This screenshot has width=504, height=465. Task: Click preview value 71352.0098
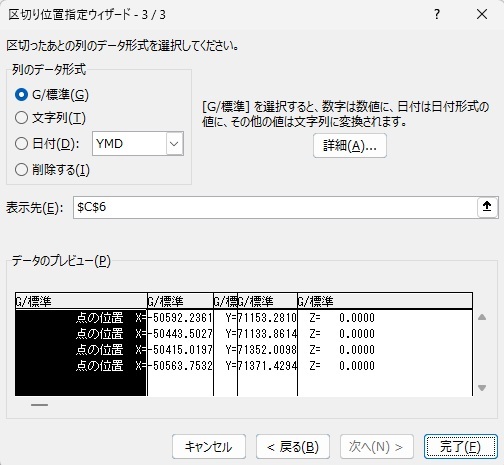tap(267, 350)
